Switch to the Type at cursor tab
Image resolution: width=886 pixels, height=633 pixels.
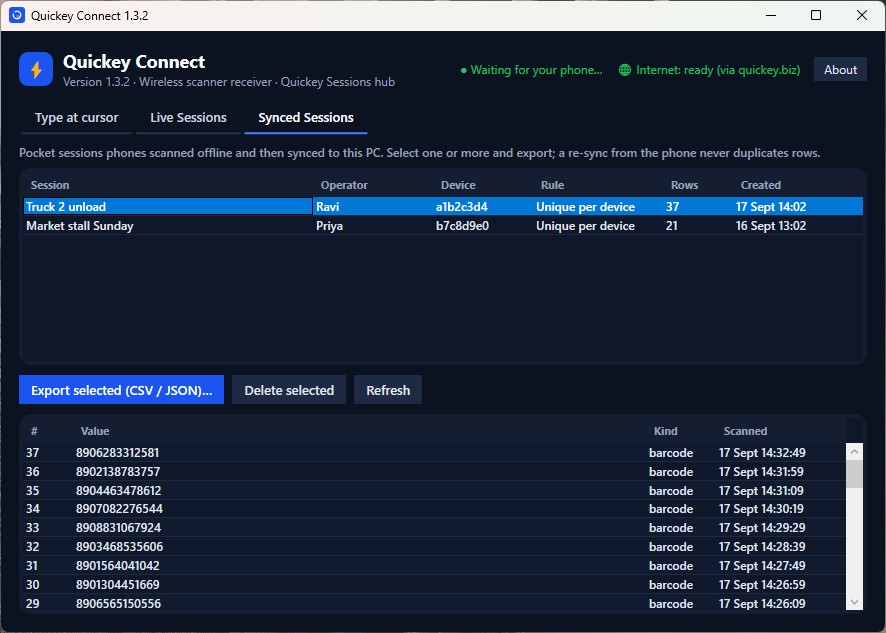click(76, 118)
